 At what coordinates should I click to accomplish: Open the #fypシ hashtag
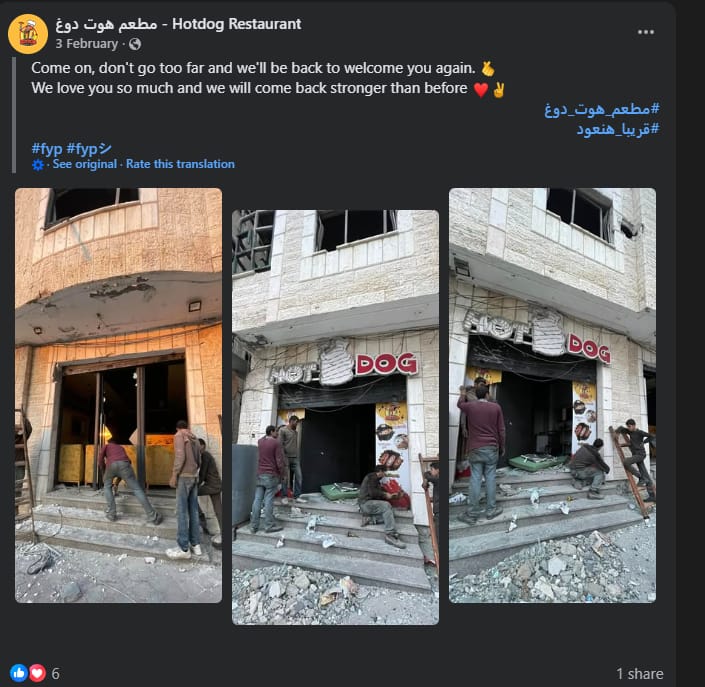(x=89, y=148)
